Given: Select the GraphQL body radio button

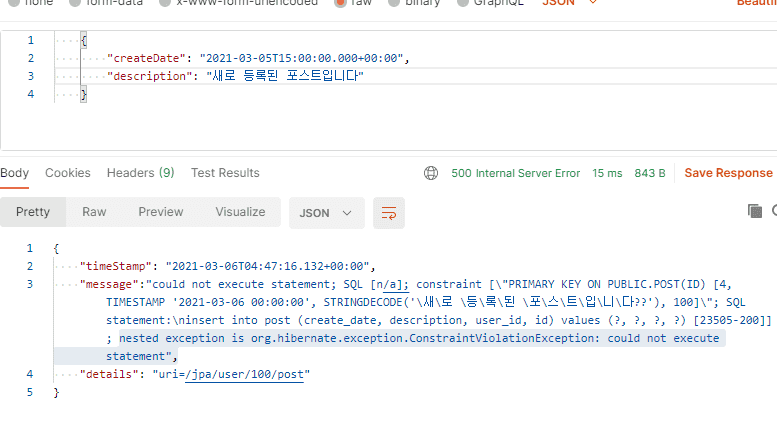Looking at the screenshot, I should click(462, 3).
